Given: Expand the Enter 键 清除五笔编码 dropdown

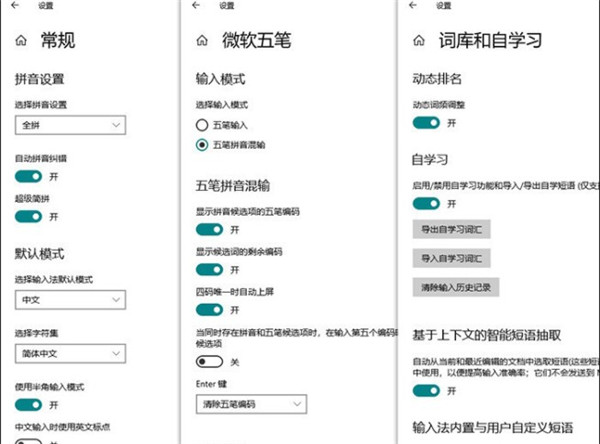Looking at the screenshot, I should [x=250, y=403].
